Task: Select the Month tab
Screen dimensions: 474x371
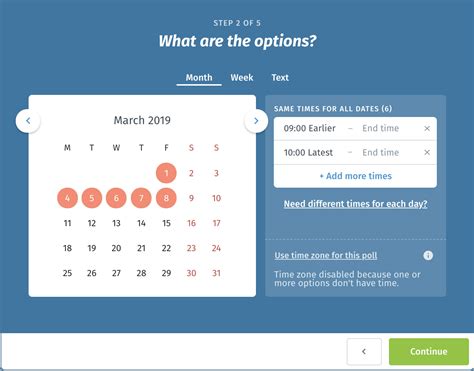Action: pos(199,78)
